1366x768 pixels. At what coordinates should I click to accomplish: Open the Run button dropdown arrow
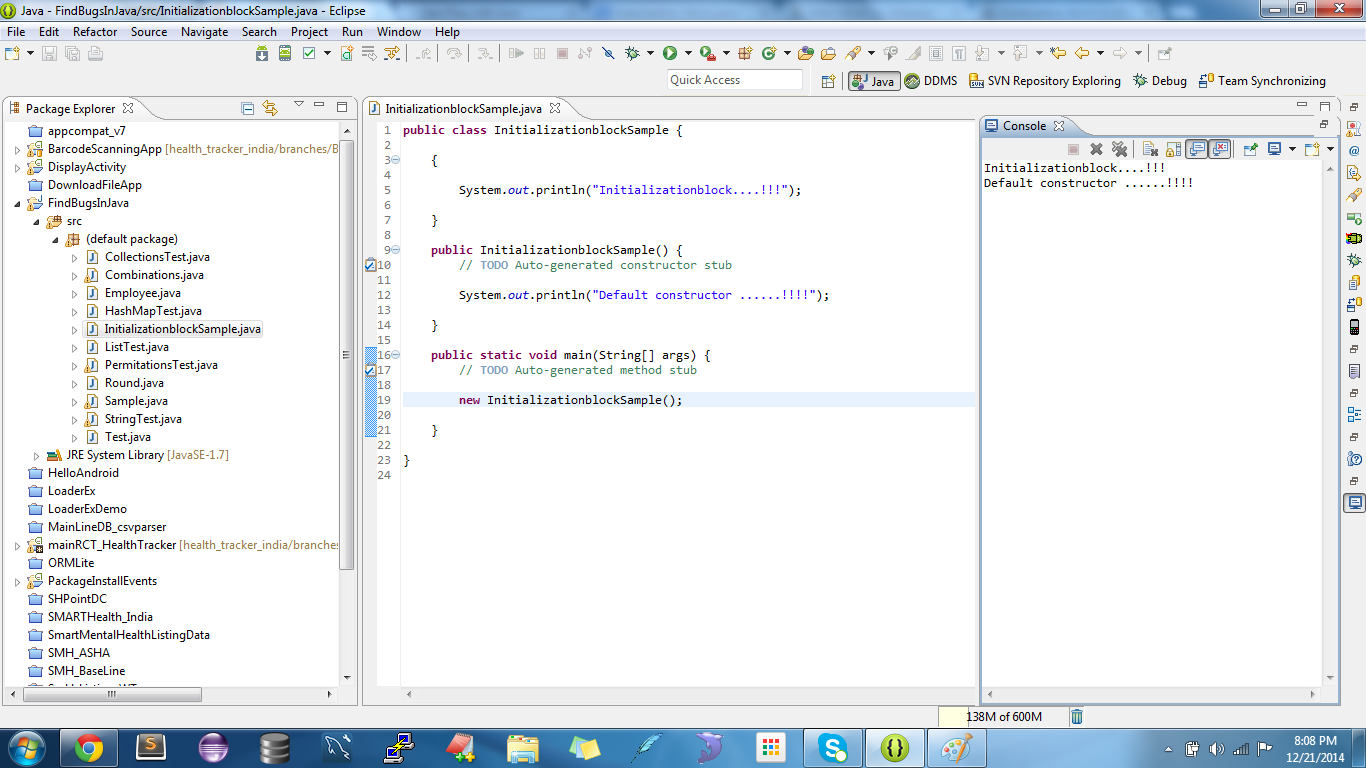(687, 53)
